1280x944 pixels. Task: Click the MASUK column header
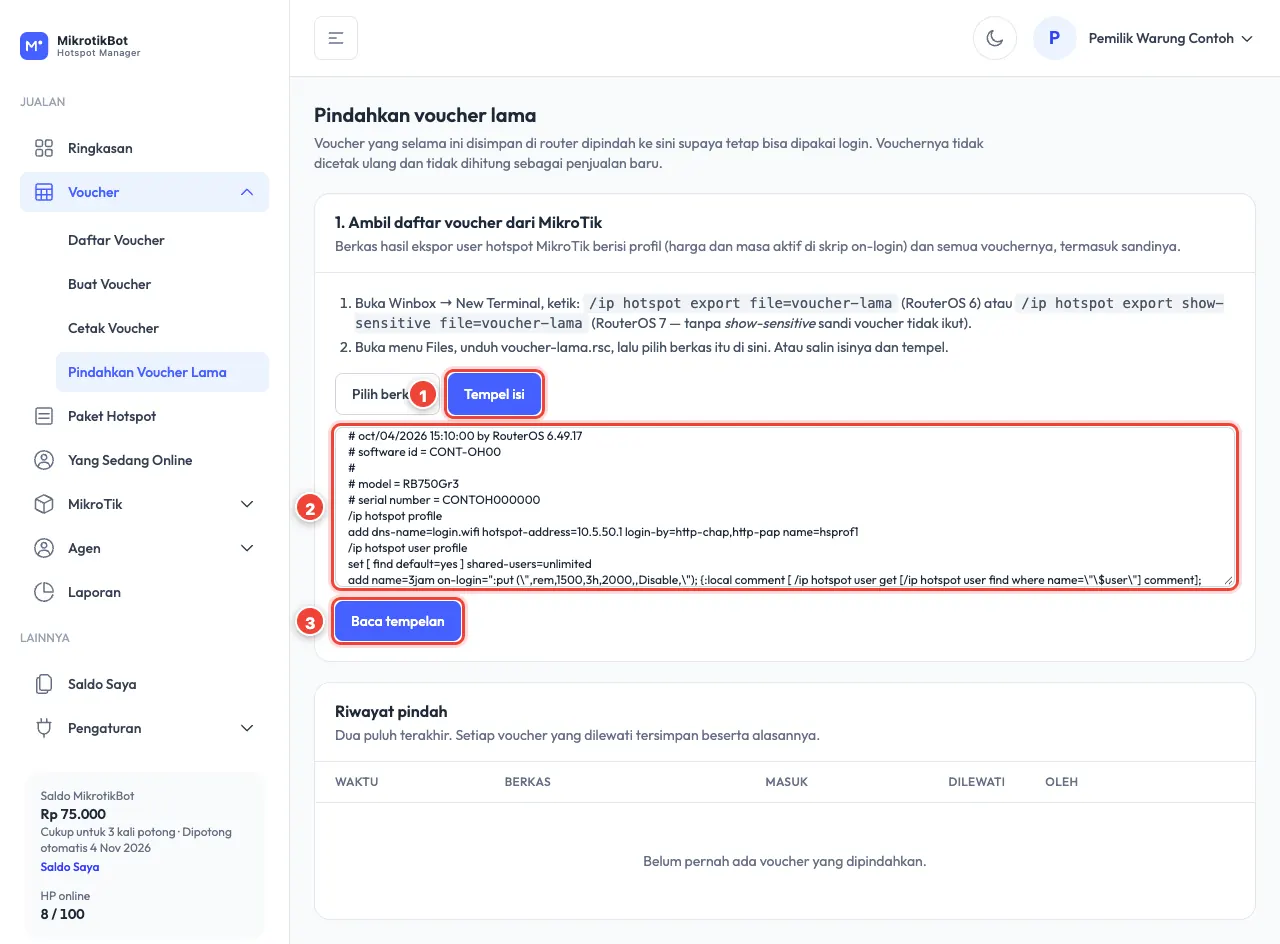click(x=786, y=781)
